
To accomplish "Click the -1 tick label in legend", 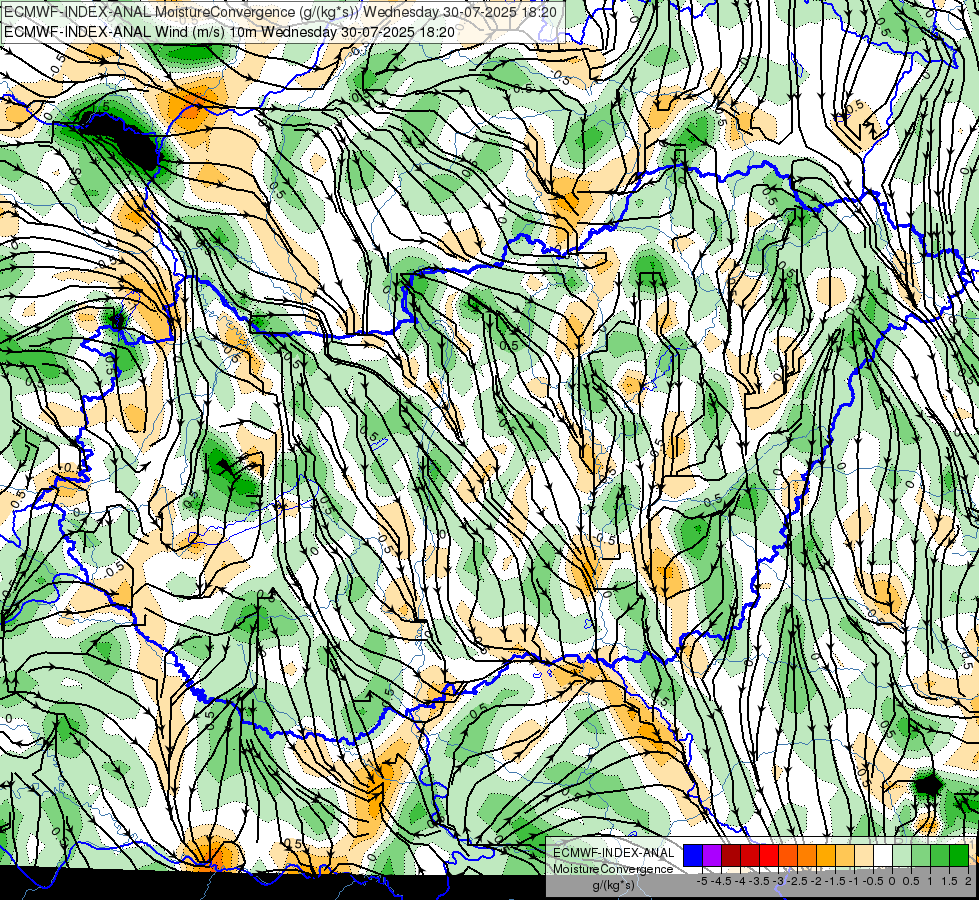I will tap(854, 881).
